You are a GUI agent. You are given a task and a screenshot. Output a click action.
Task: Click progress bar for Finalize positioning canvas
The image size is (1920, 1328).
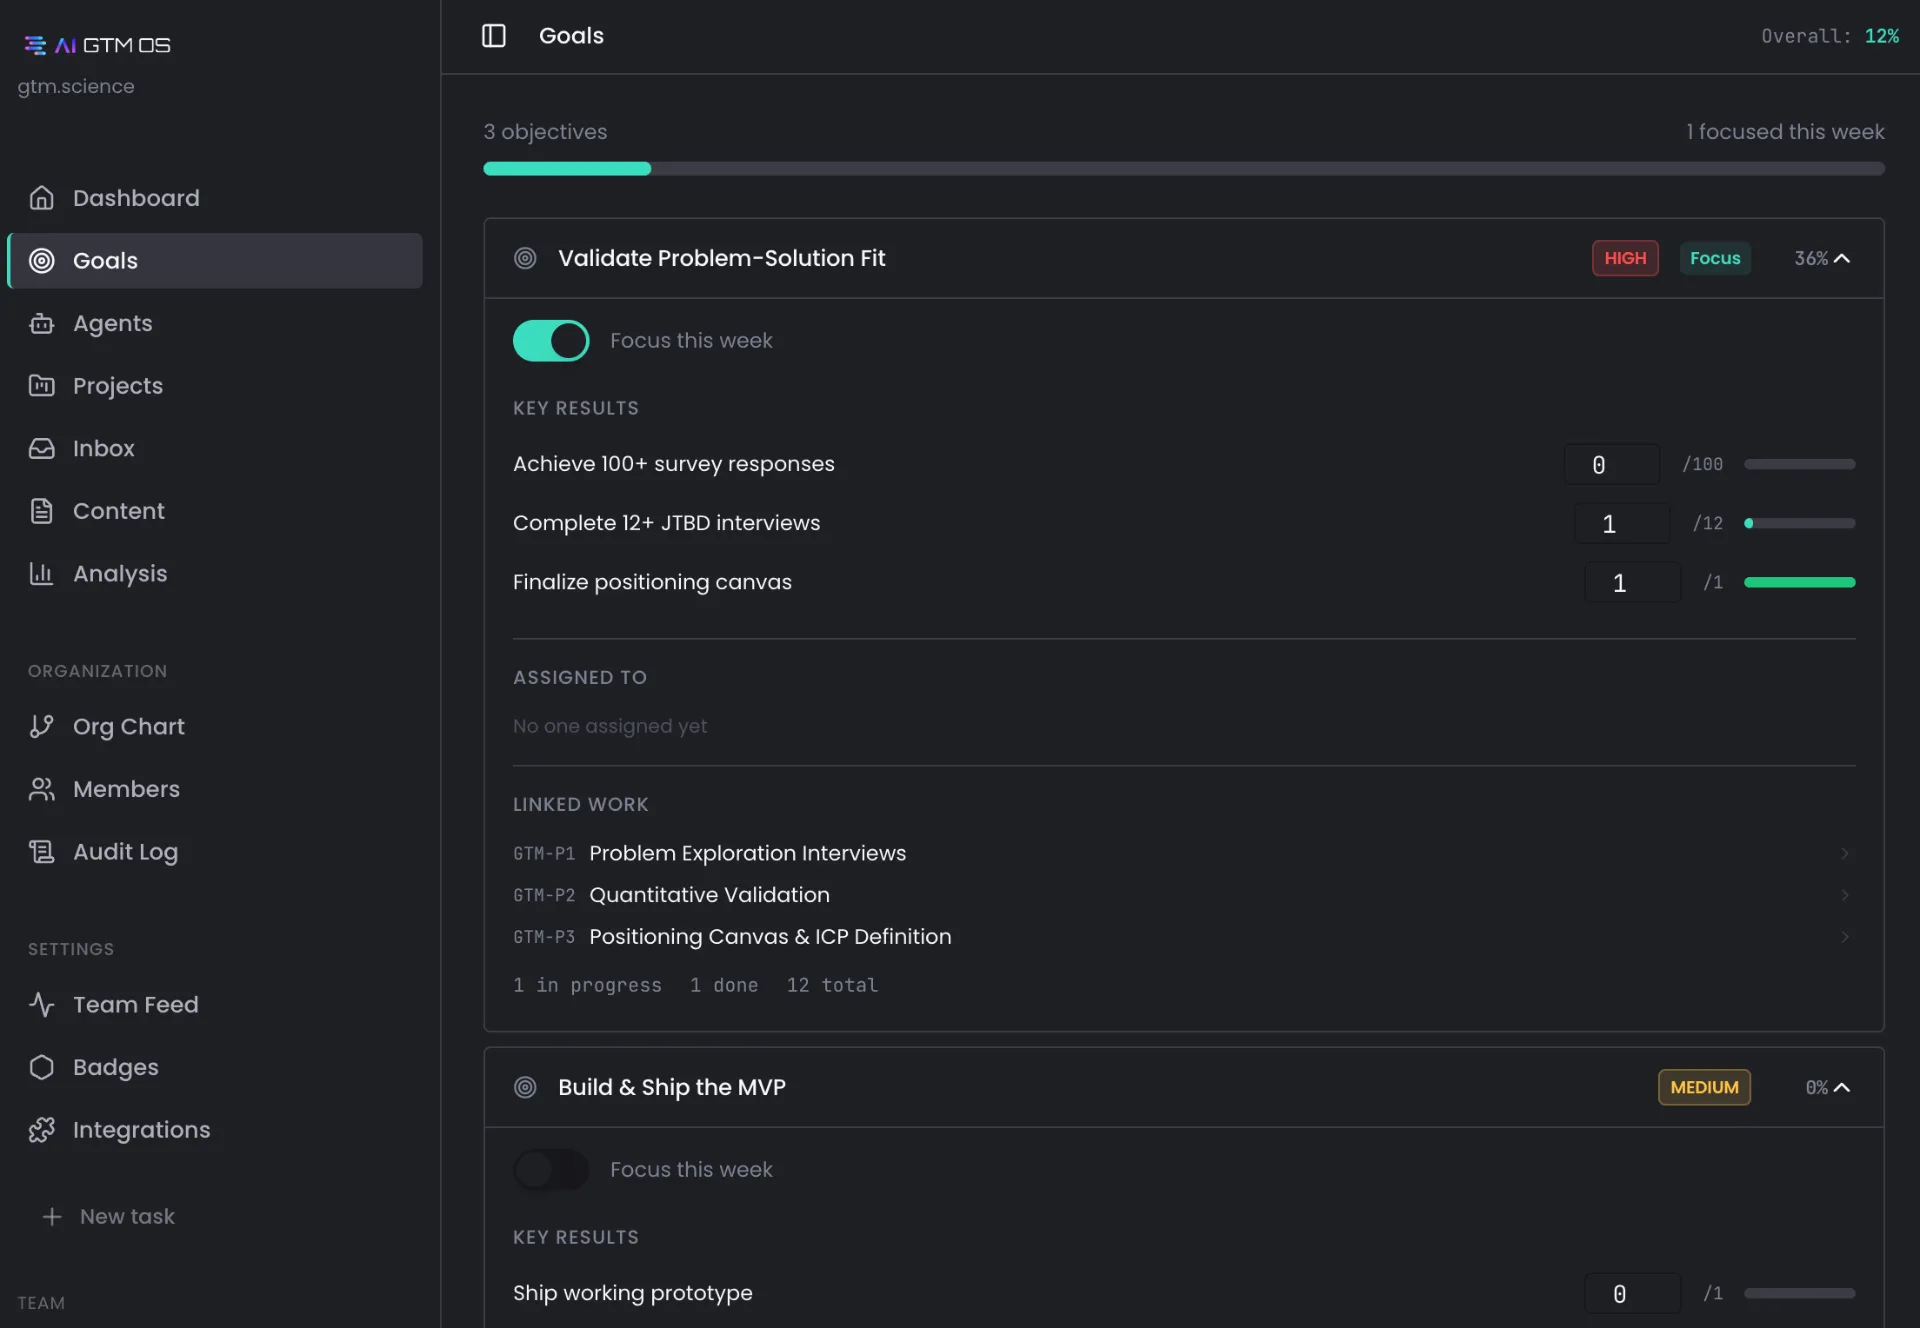[1799, 582]
